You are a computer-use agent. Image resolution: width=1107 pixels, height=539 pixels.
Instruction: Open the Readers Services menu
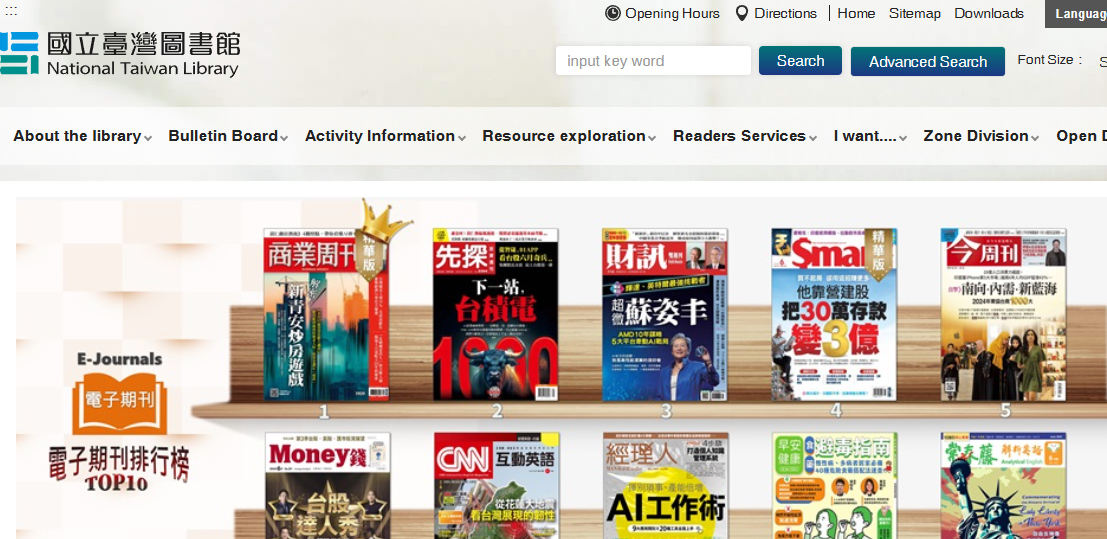tap(744, 136)
